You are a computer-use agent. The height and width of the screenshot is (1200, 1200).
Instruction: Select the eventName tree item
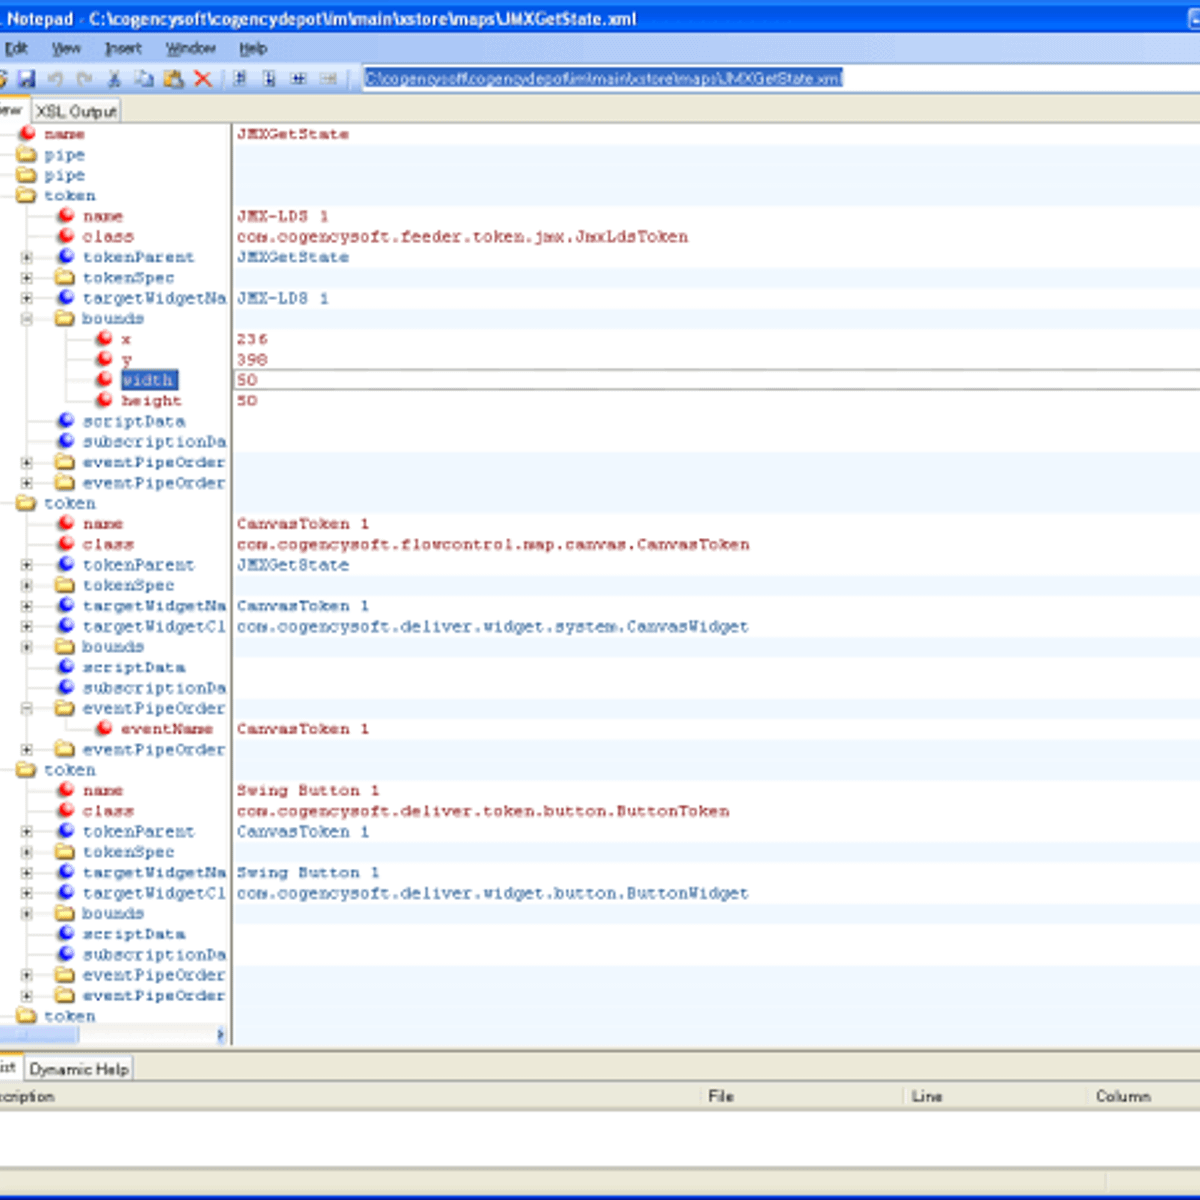point(166,729)
